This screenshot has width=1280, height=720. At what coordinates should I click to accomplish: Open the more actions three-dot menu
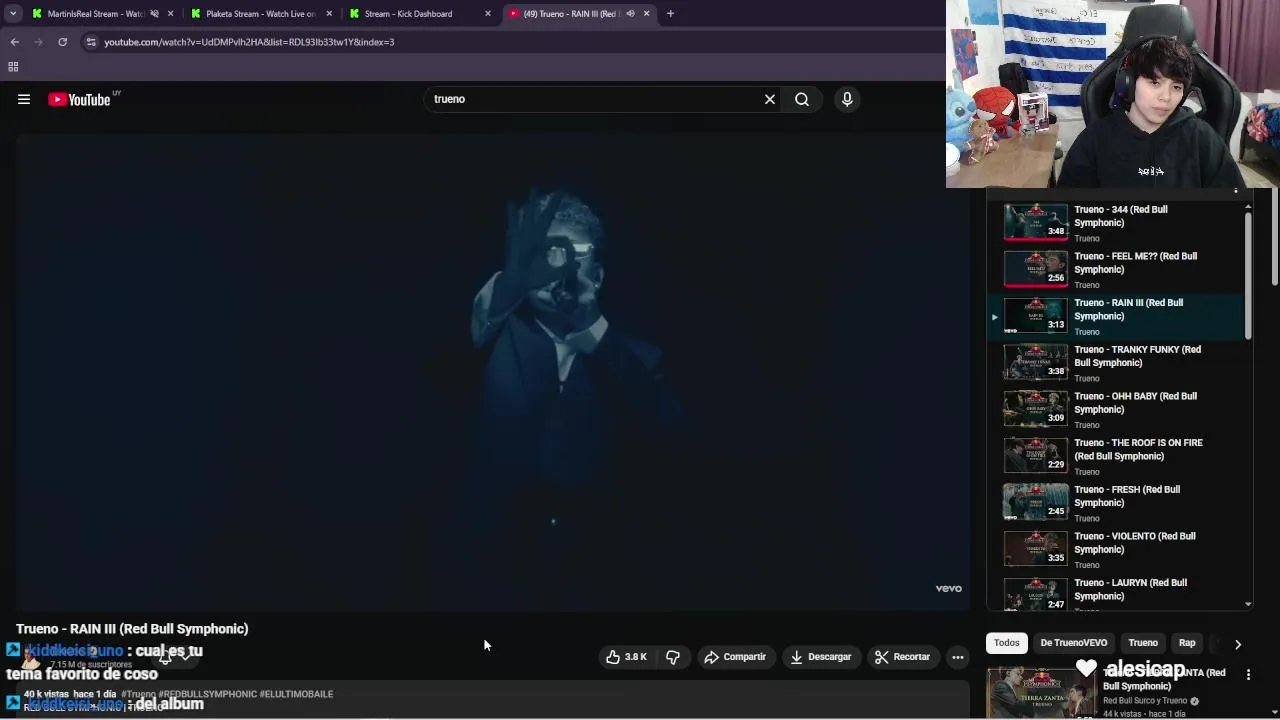958,657
